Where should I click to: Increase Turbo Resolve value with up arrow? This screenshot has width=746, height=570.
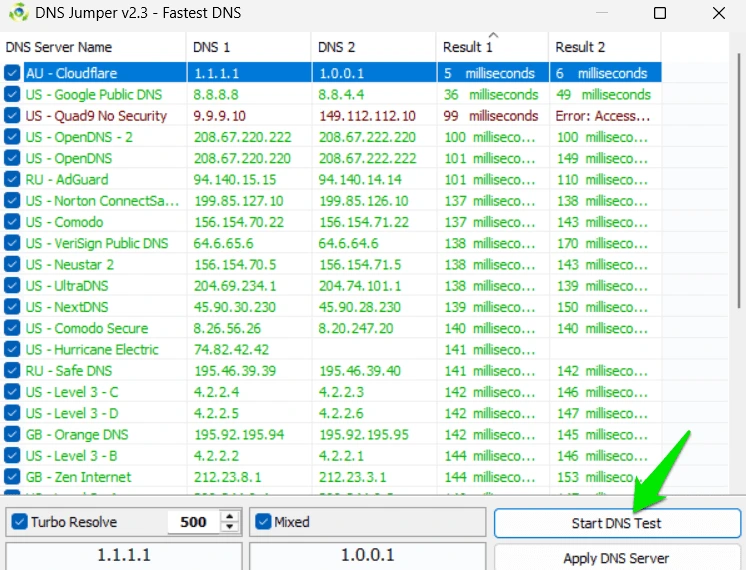(x=230, y=516)
